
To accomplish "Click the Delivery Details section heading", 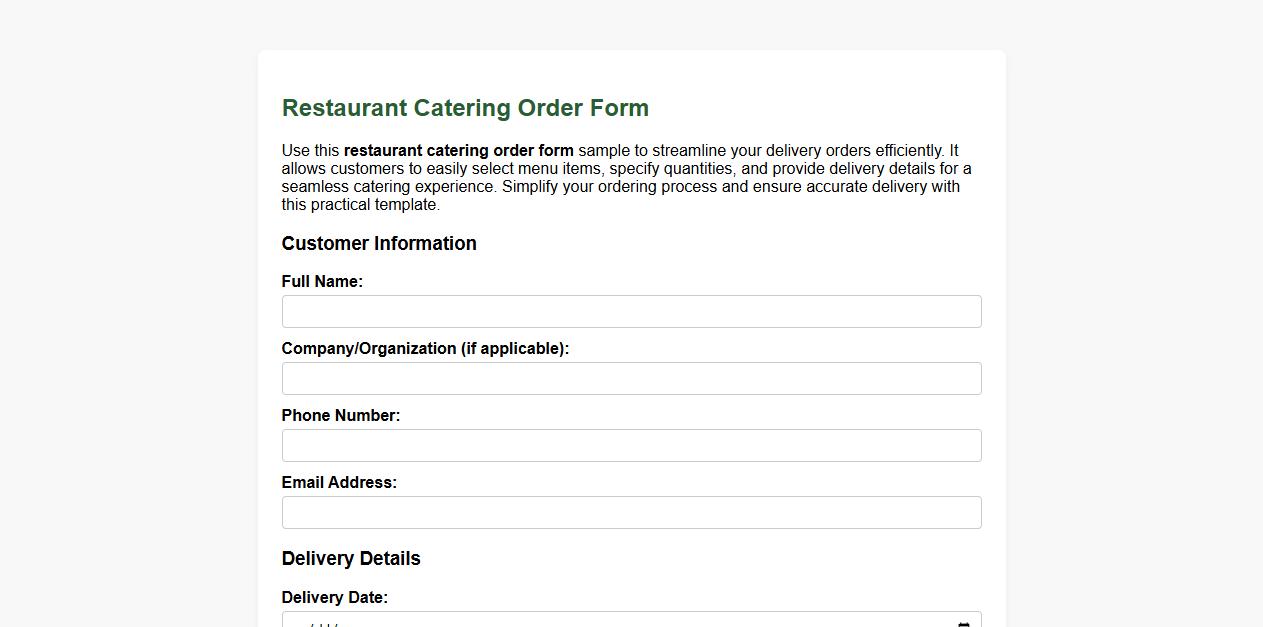I will click(351, 558).
